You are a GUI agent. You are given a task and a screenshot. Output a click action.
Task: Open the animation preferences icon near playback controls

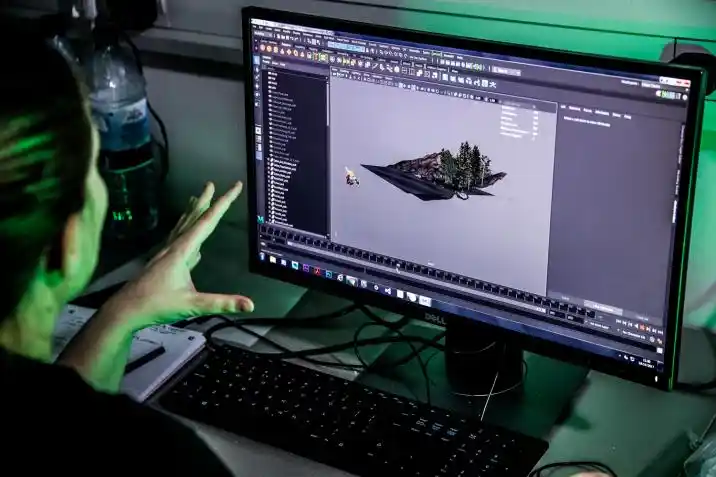pos(660,341)
